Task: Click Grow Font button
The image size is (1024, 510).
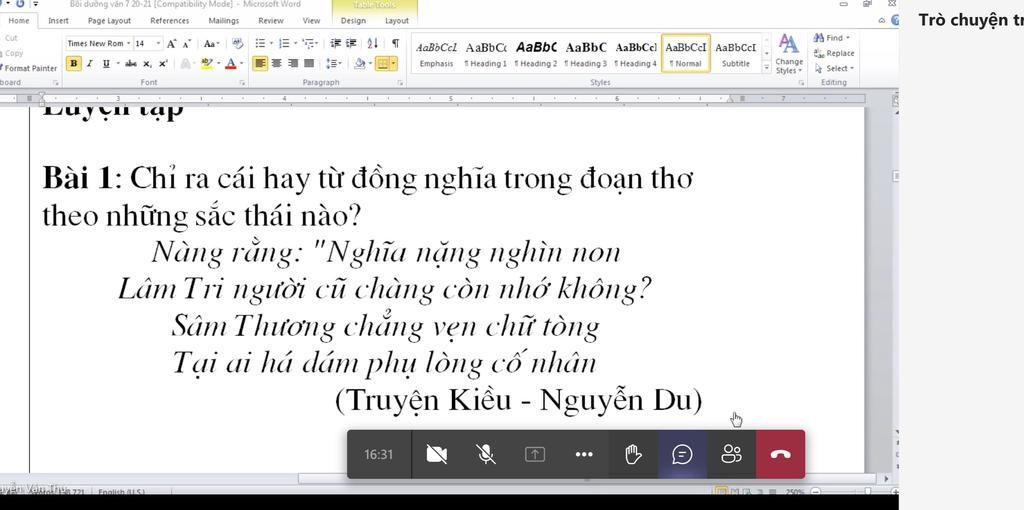Action: tap(172, 44)
